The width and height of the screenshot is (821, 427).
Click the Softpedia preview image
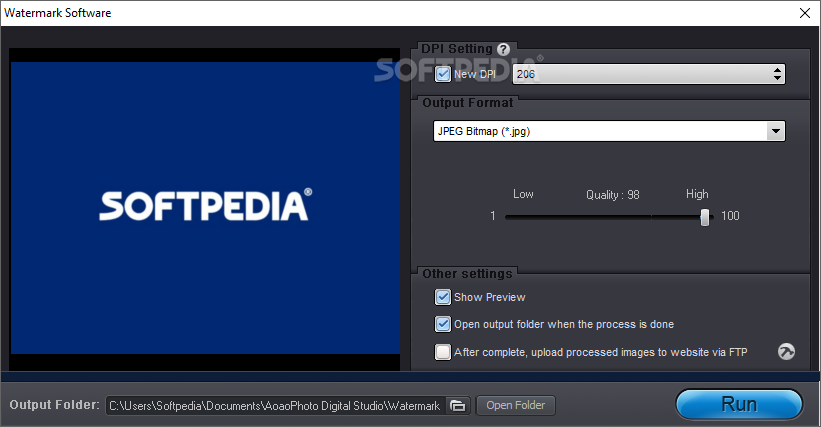[x=205, y=208]
